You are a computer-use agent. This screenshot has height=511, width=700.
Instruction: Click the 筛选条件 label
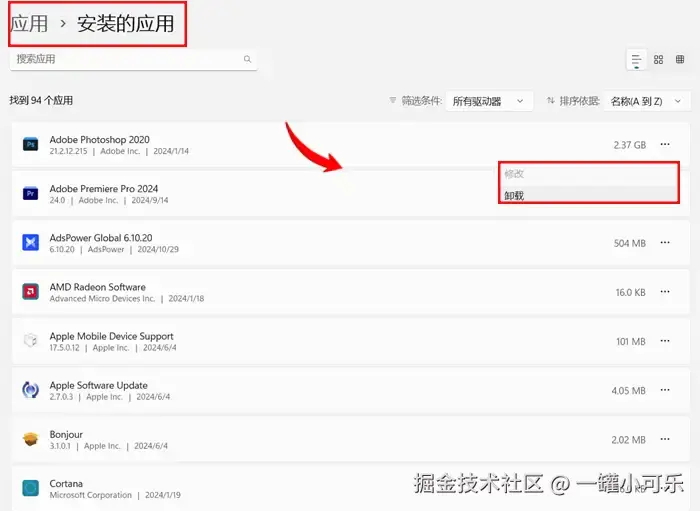[421, 101]
